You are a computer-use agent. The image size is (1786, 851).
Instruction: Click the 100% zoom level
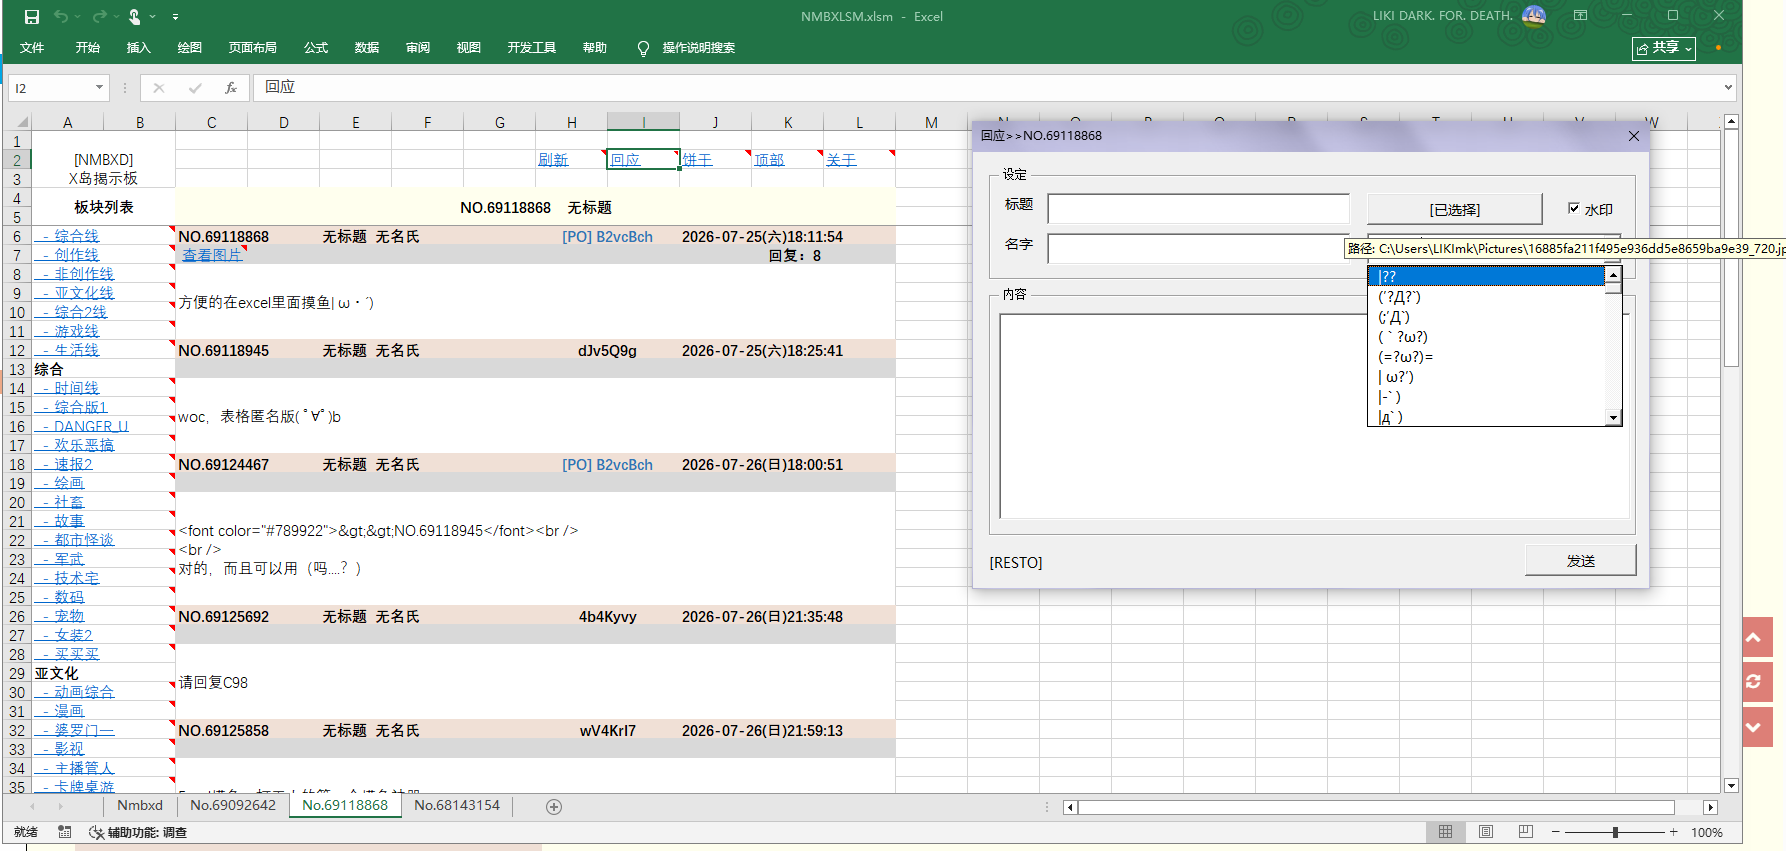[1706, 832]
